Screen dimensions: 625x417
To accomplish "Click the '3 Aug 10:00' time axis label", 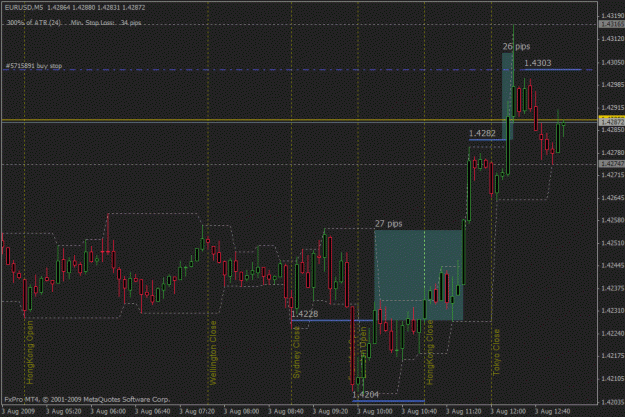I will pyautogui.click(x=375, y=411).
